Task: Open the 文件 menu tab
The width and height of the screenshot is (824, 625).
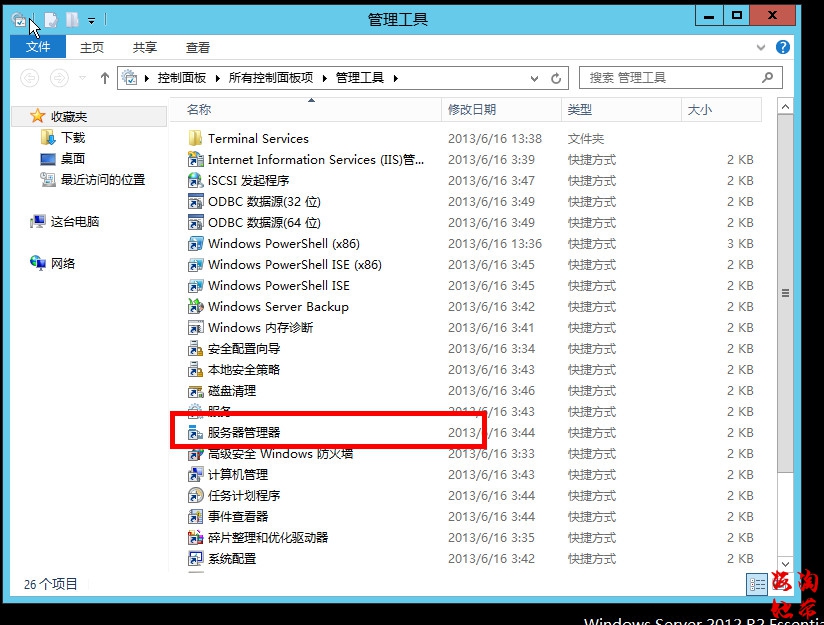Action: (38, 47)
